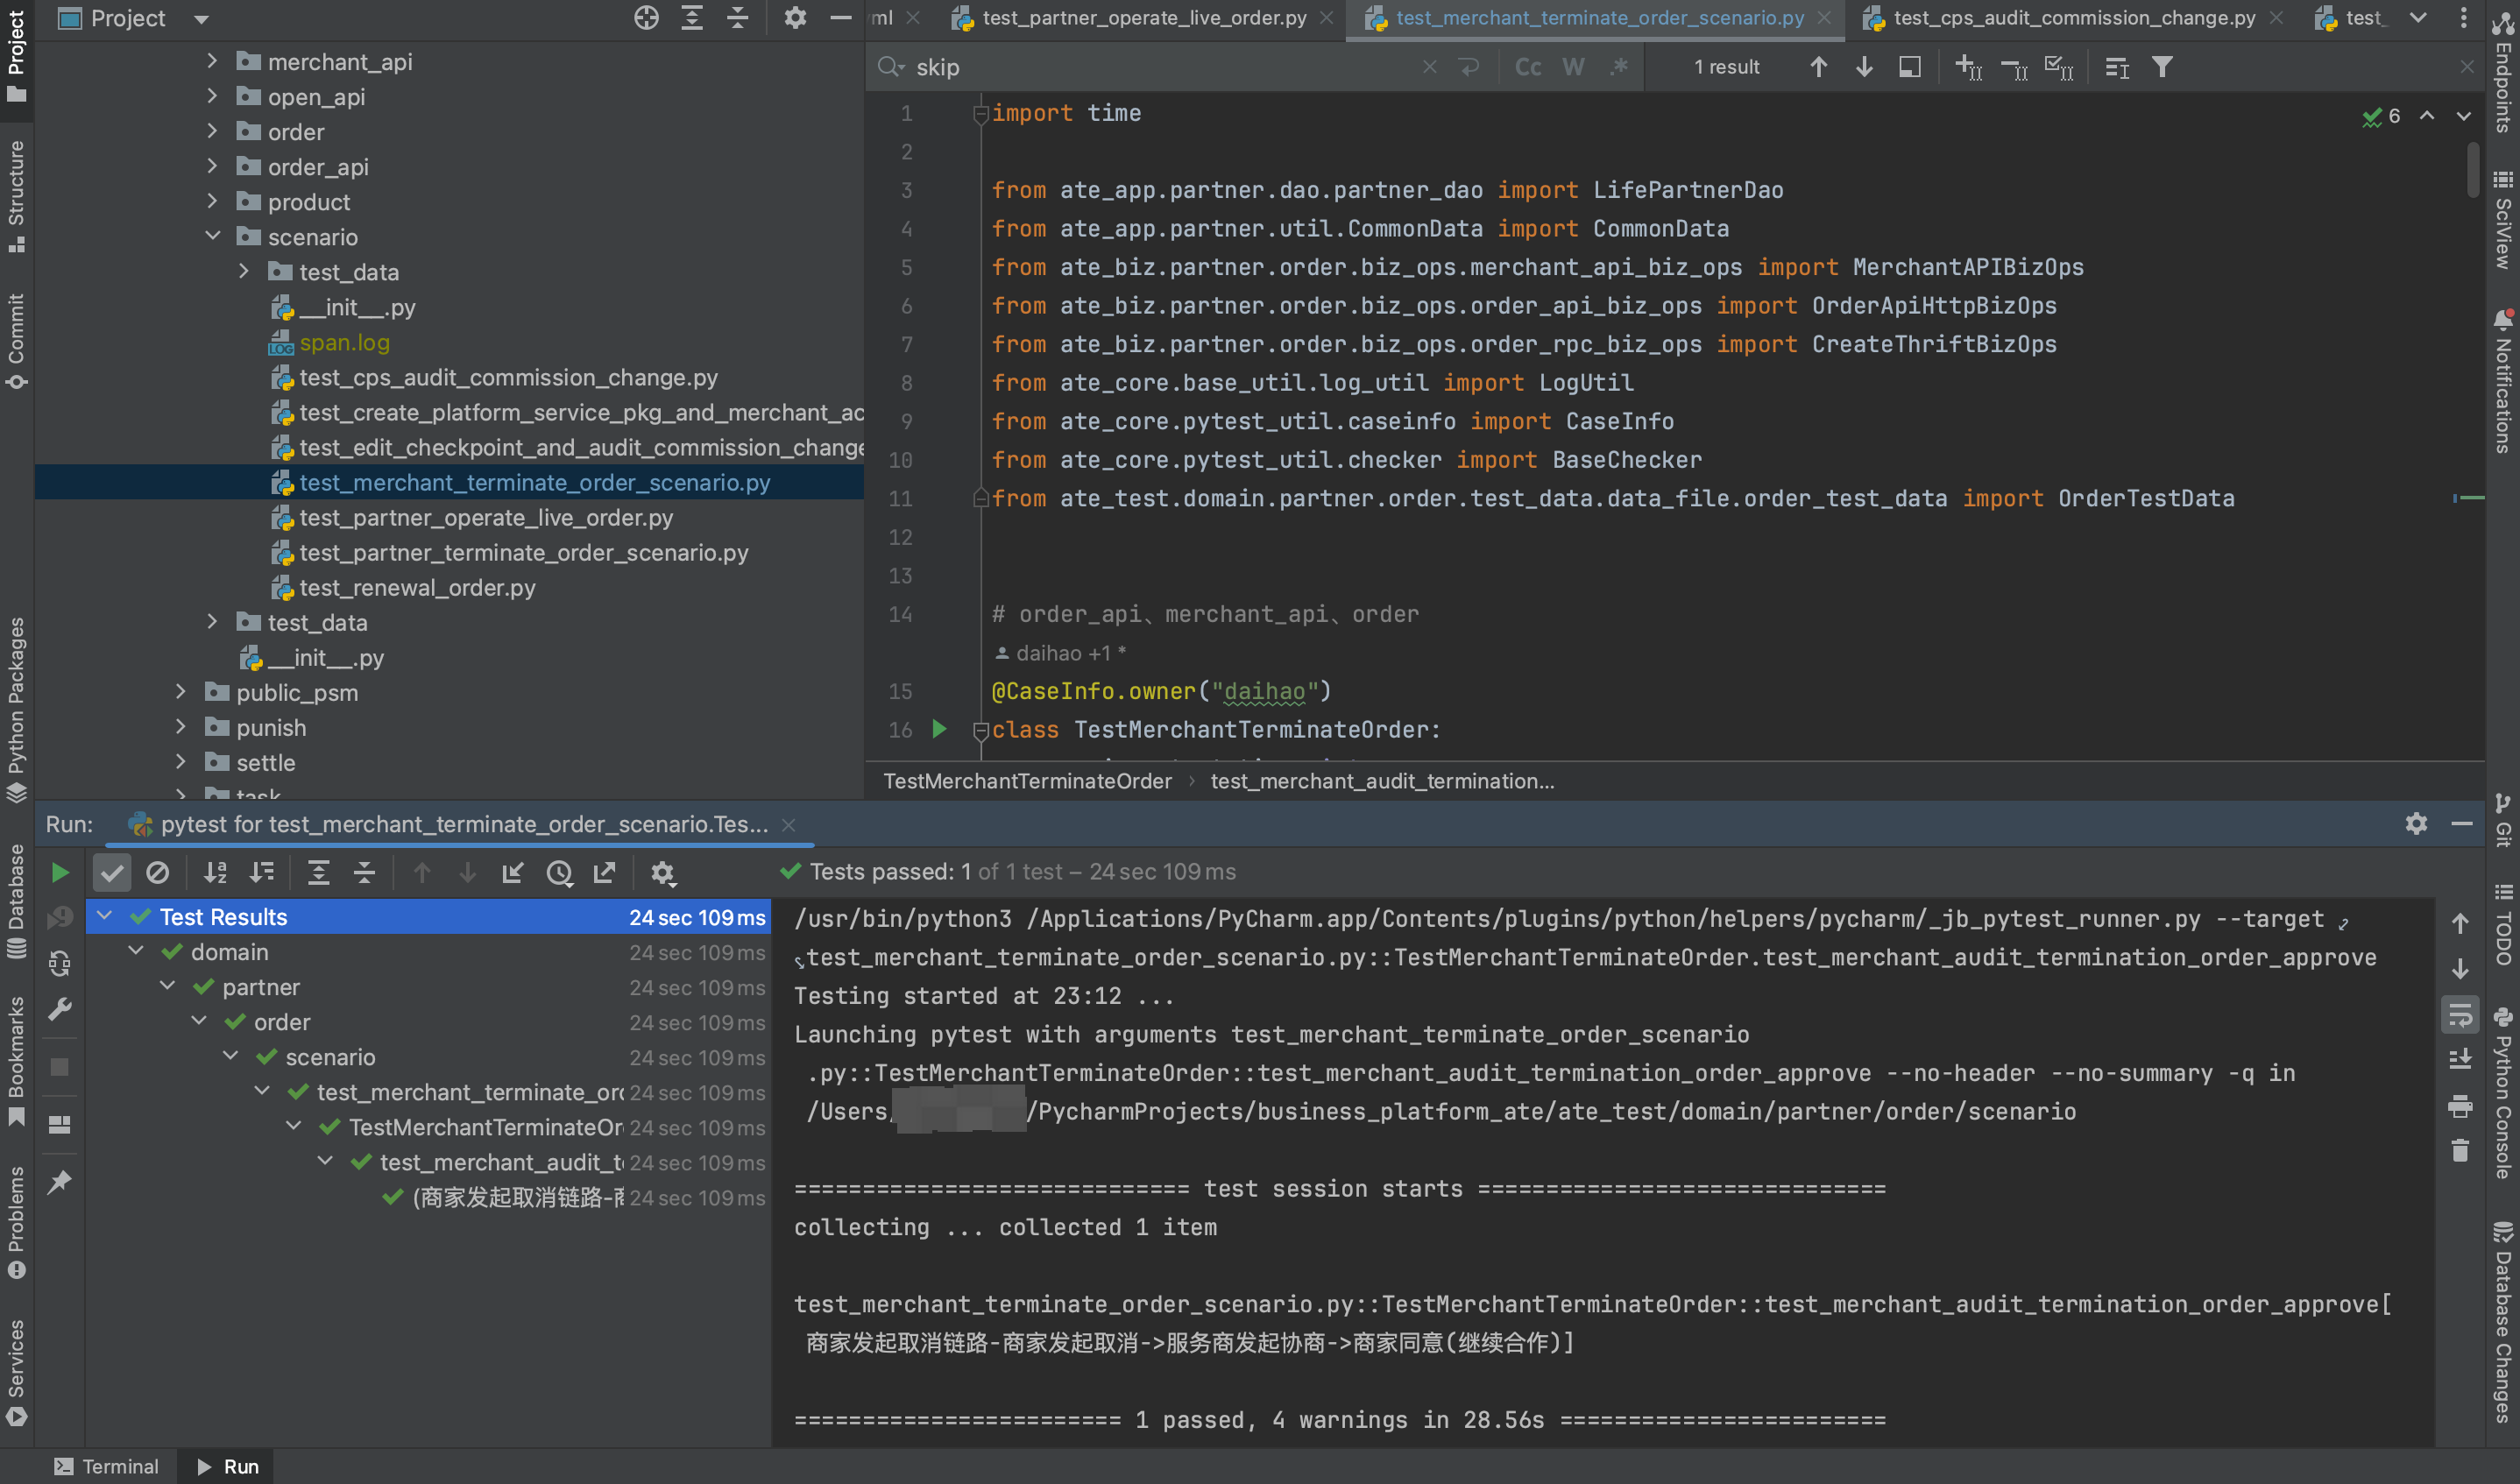Click Select Opened File target icon
2520x1484 pixels.
pyautogui.click(x=646, y=18)
